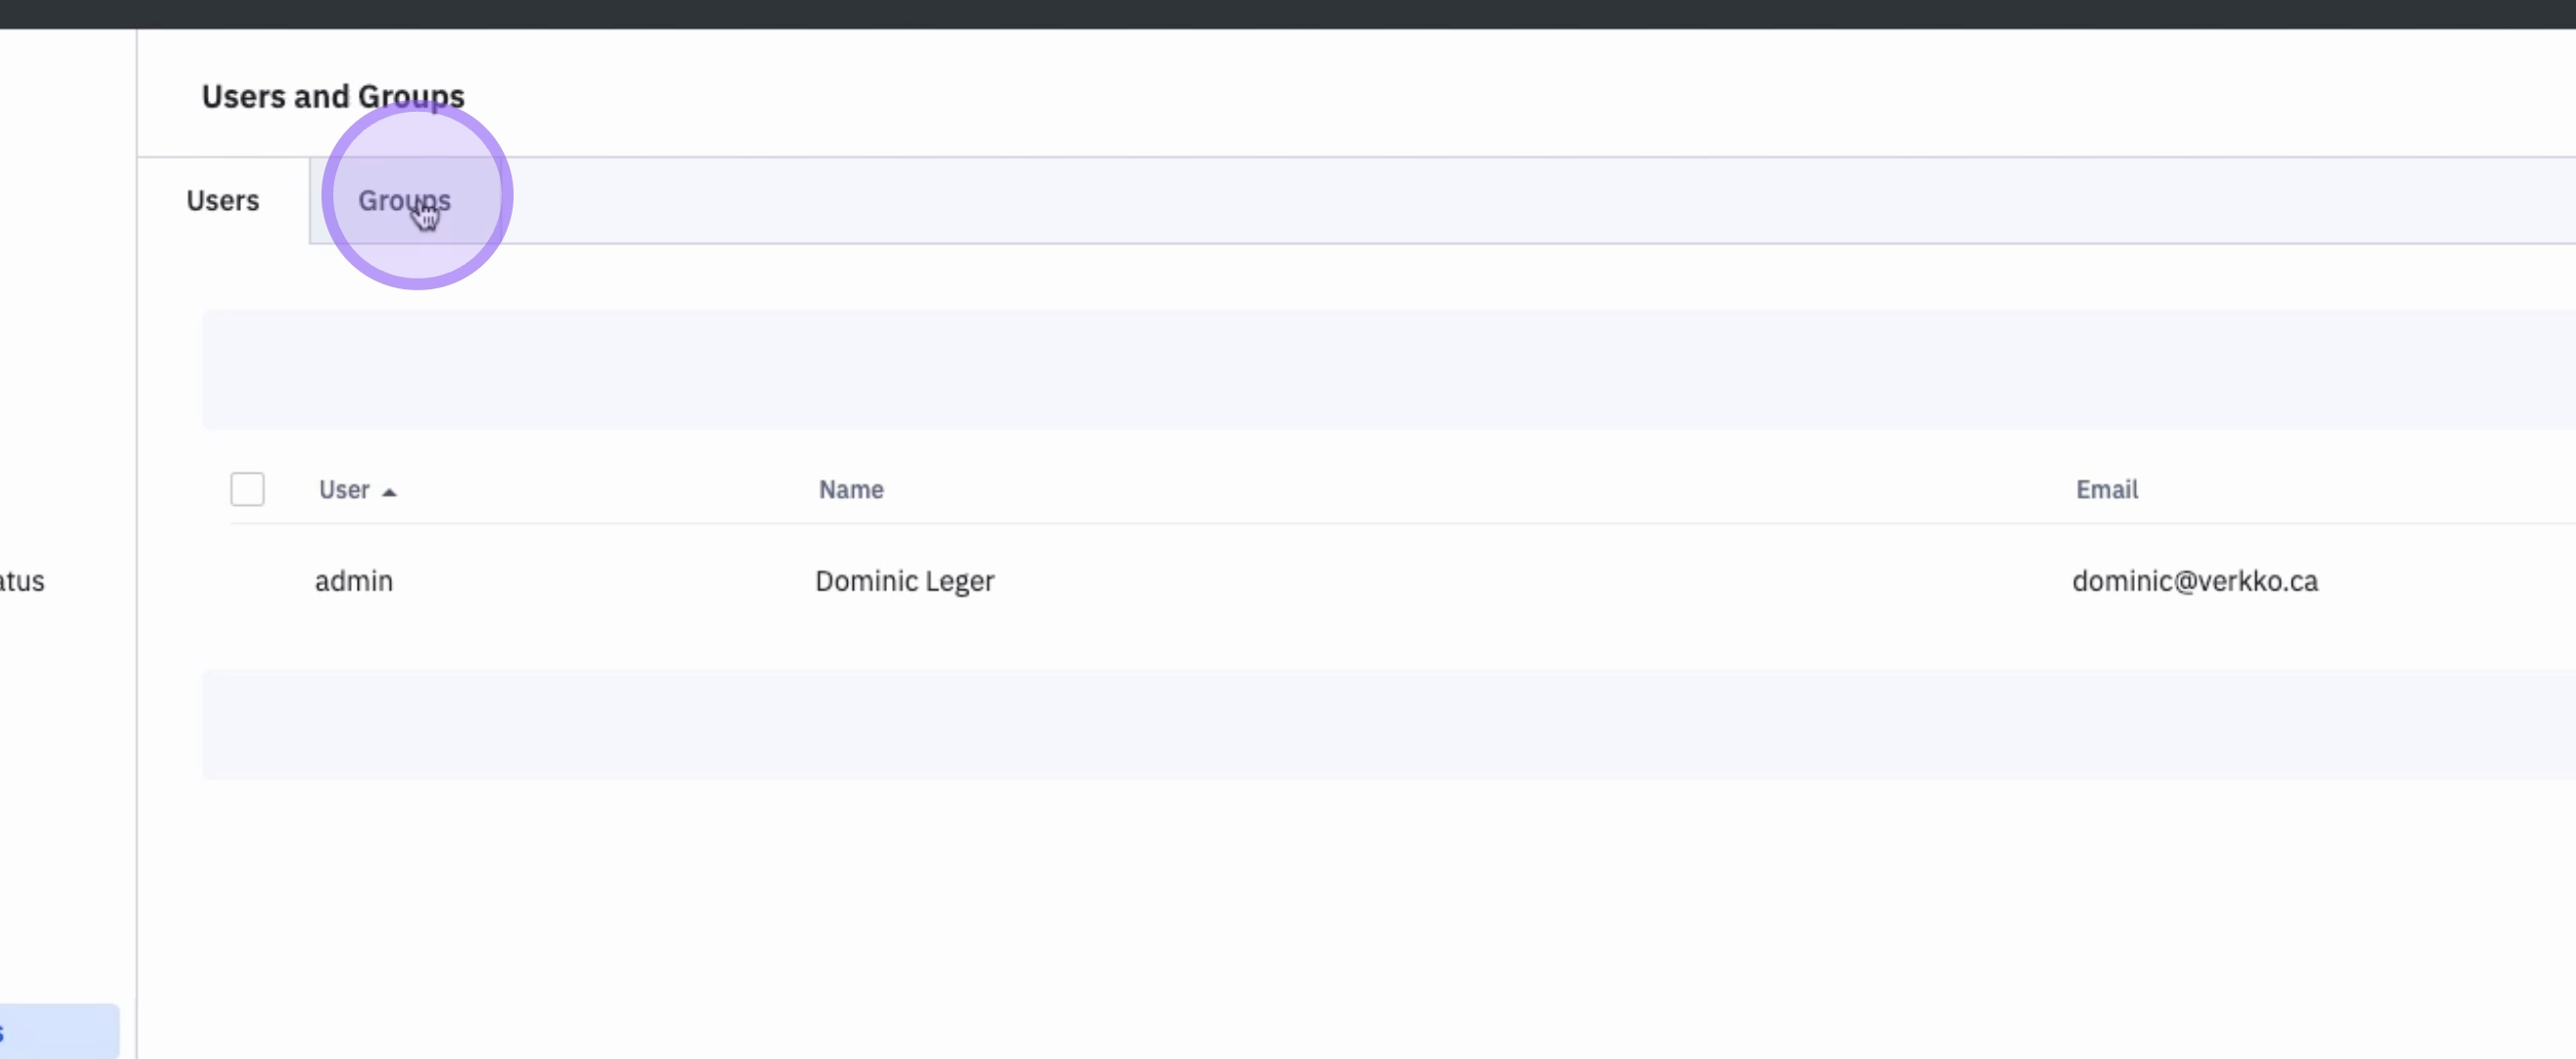This screenshot has height=1059, width=2576.
Task: Click the Users and Groups page heading
Action: point(332,96)
